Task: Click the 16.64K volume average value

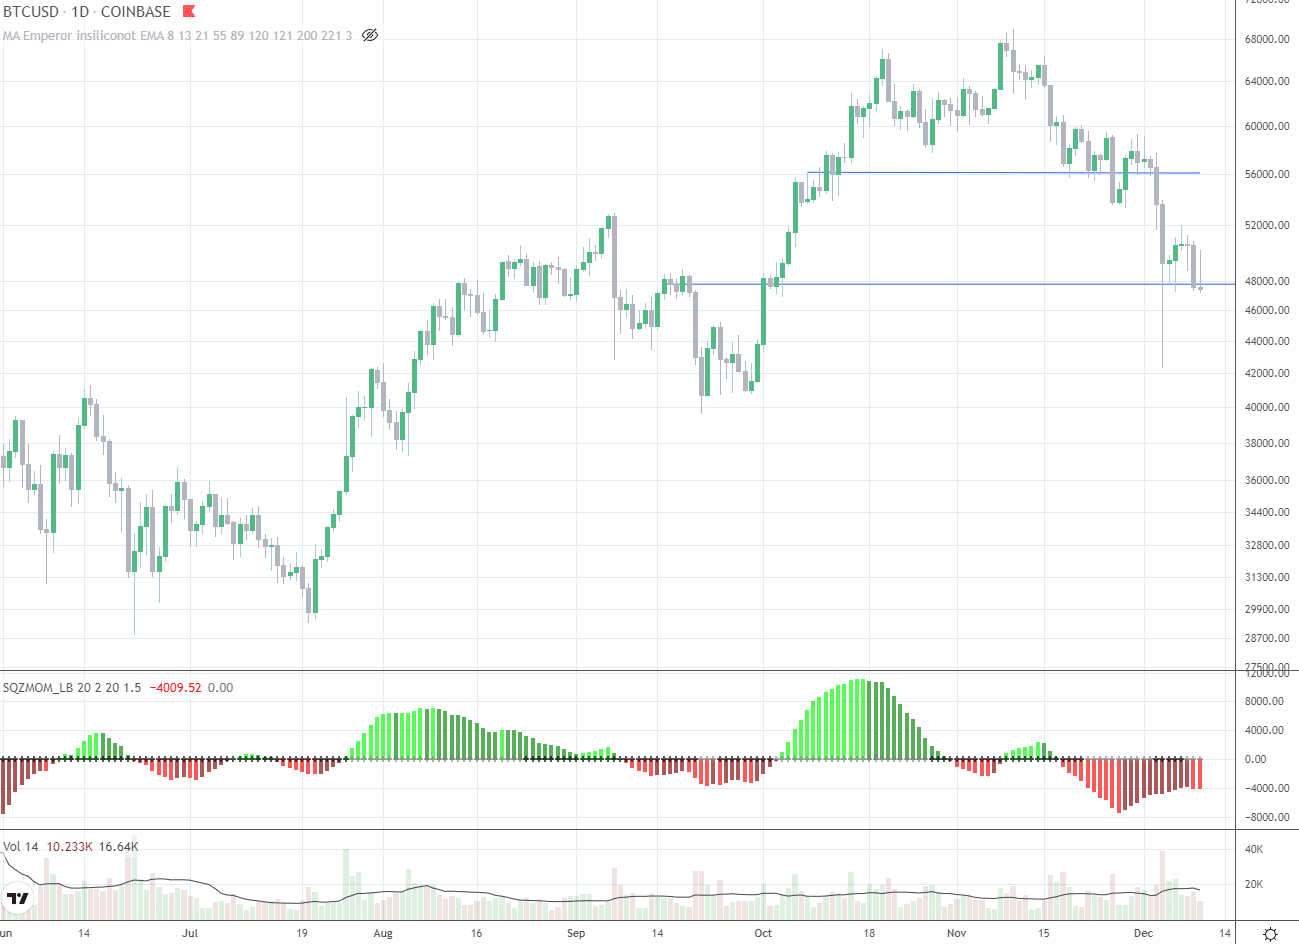Action: coord(119,847)
